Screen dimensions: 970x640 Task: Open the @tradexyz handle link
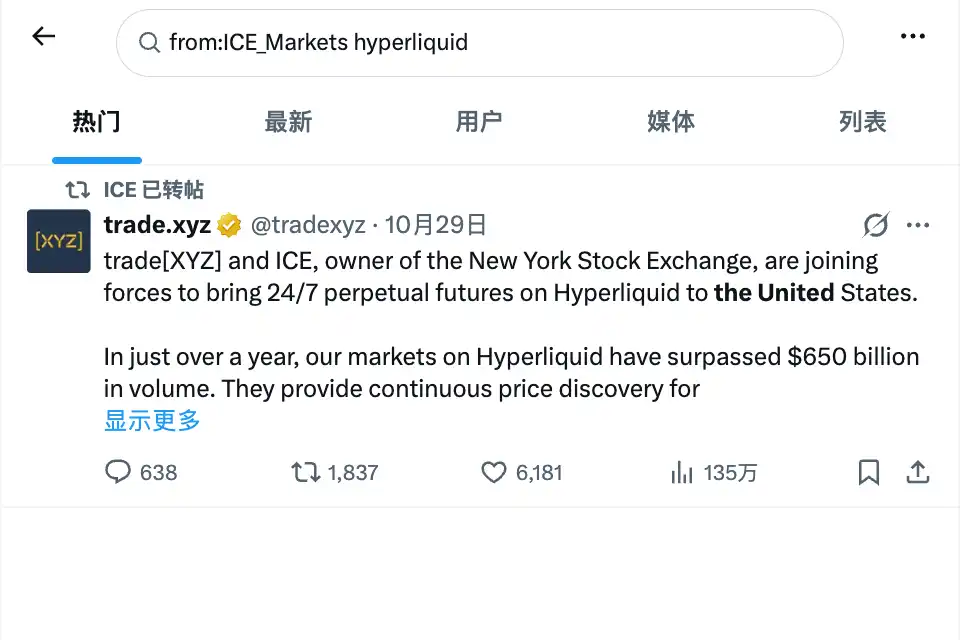point(308,225)
